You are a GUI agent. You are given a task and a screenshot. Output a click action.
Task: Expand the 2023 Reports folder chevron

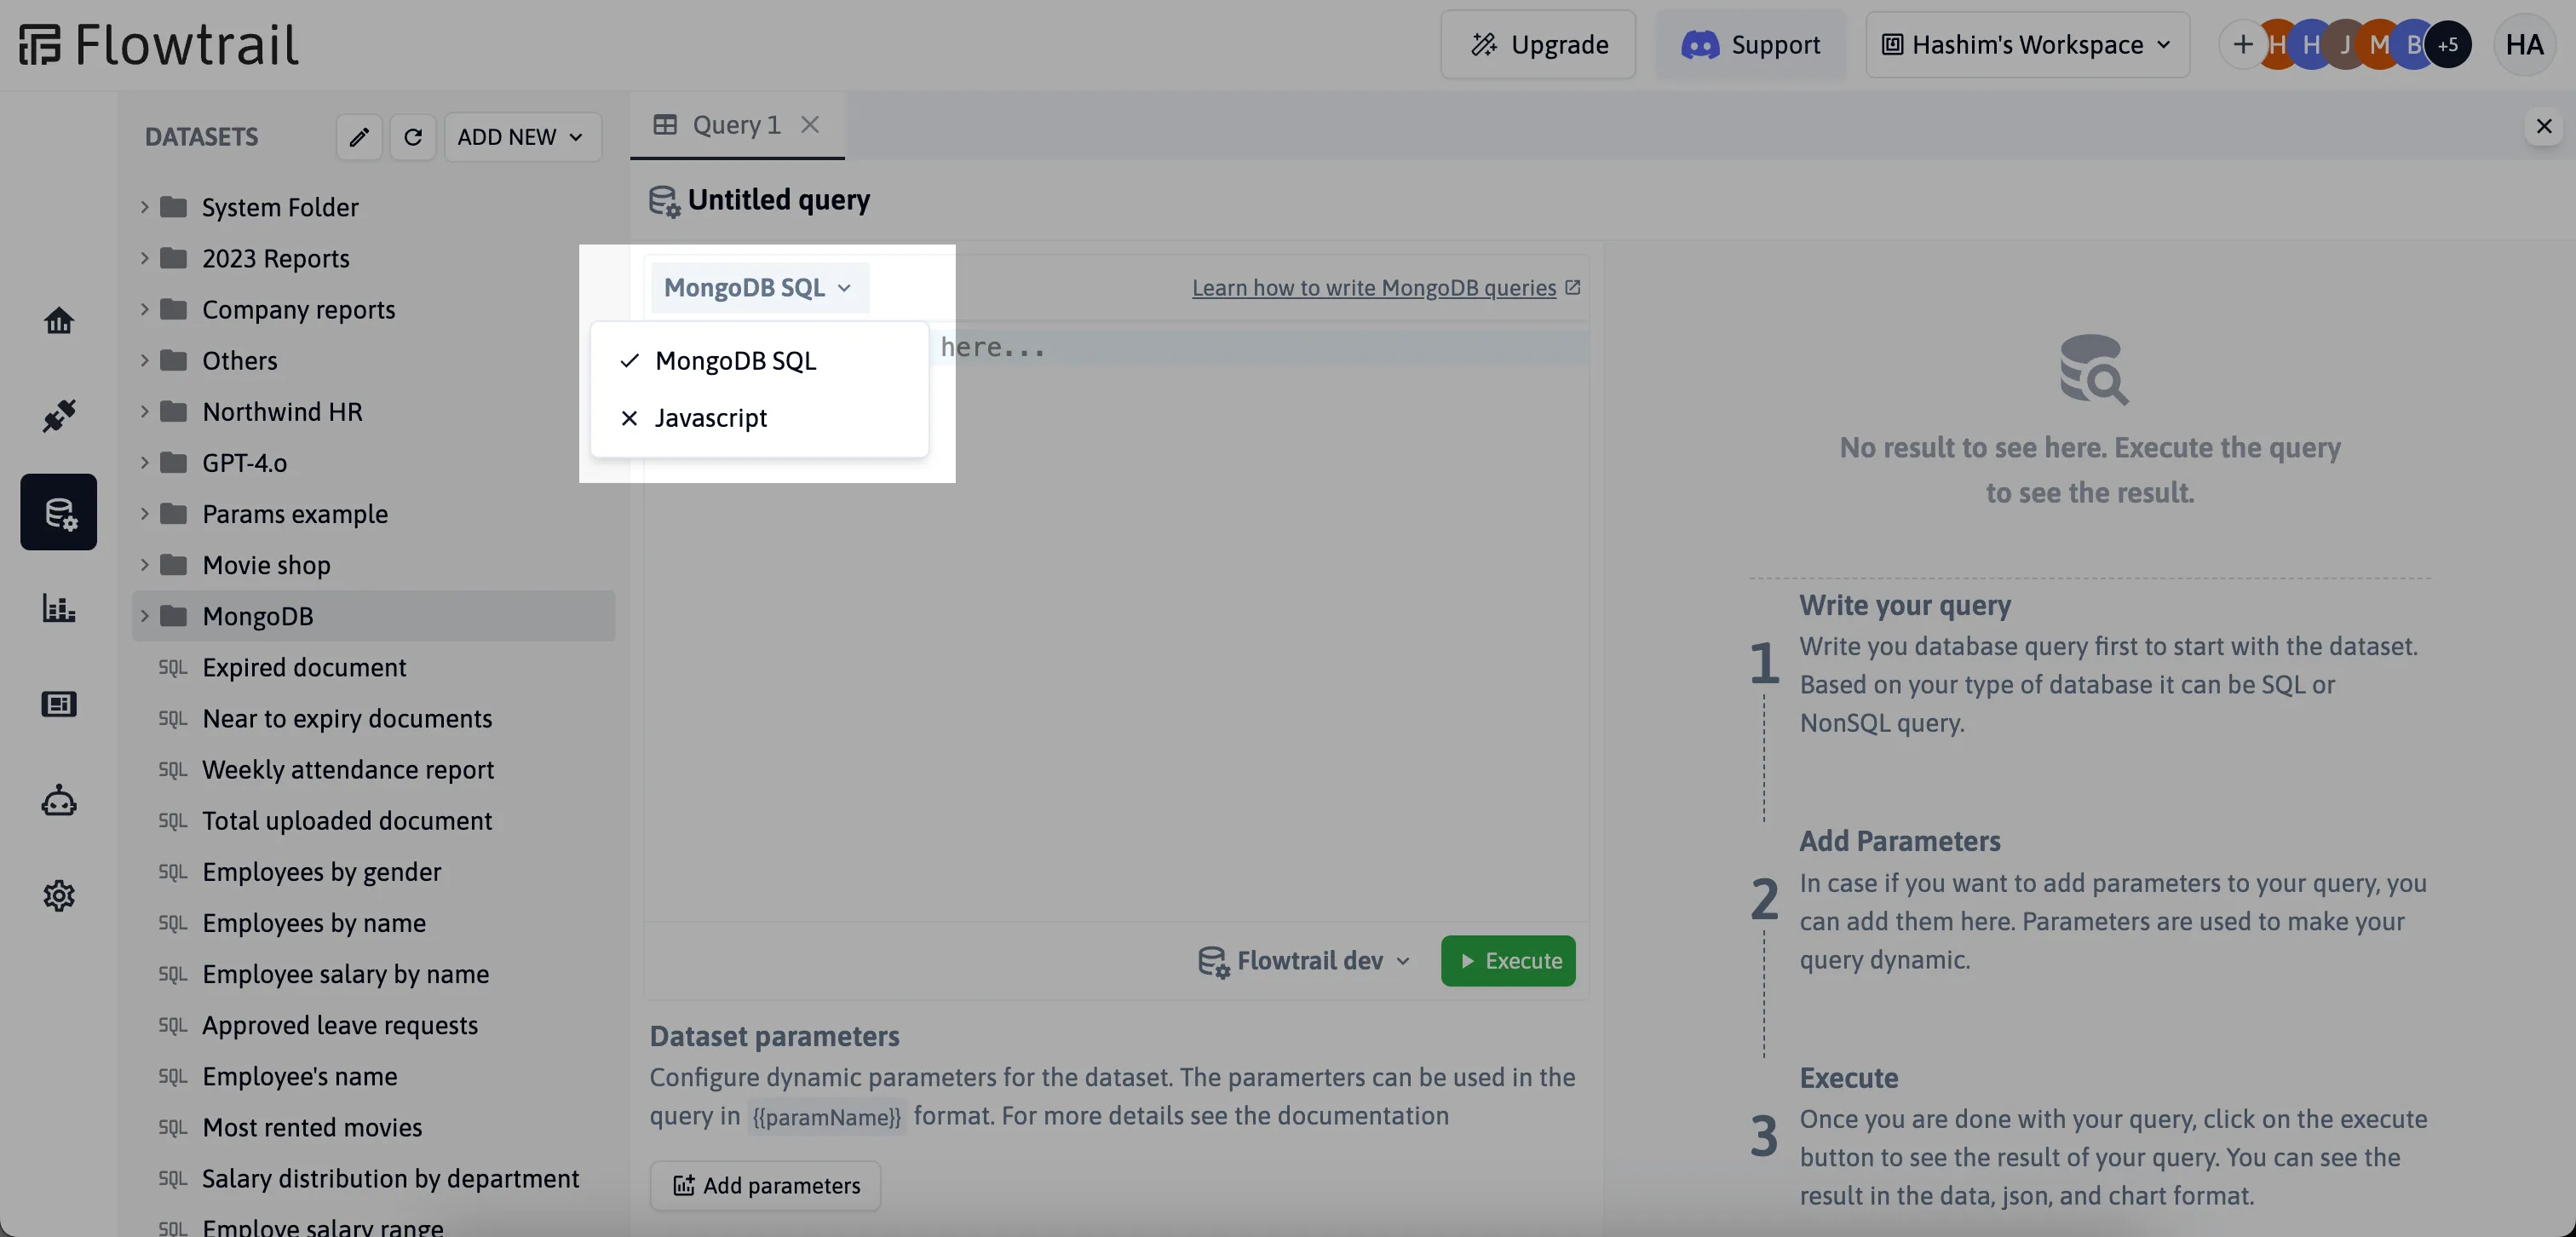pos(144,258)
